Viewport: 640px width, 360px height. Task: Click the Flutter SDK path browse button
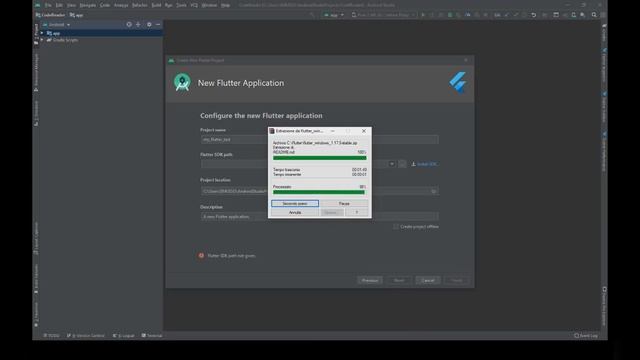click(x=402, y=164)
